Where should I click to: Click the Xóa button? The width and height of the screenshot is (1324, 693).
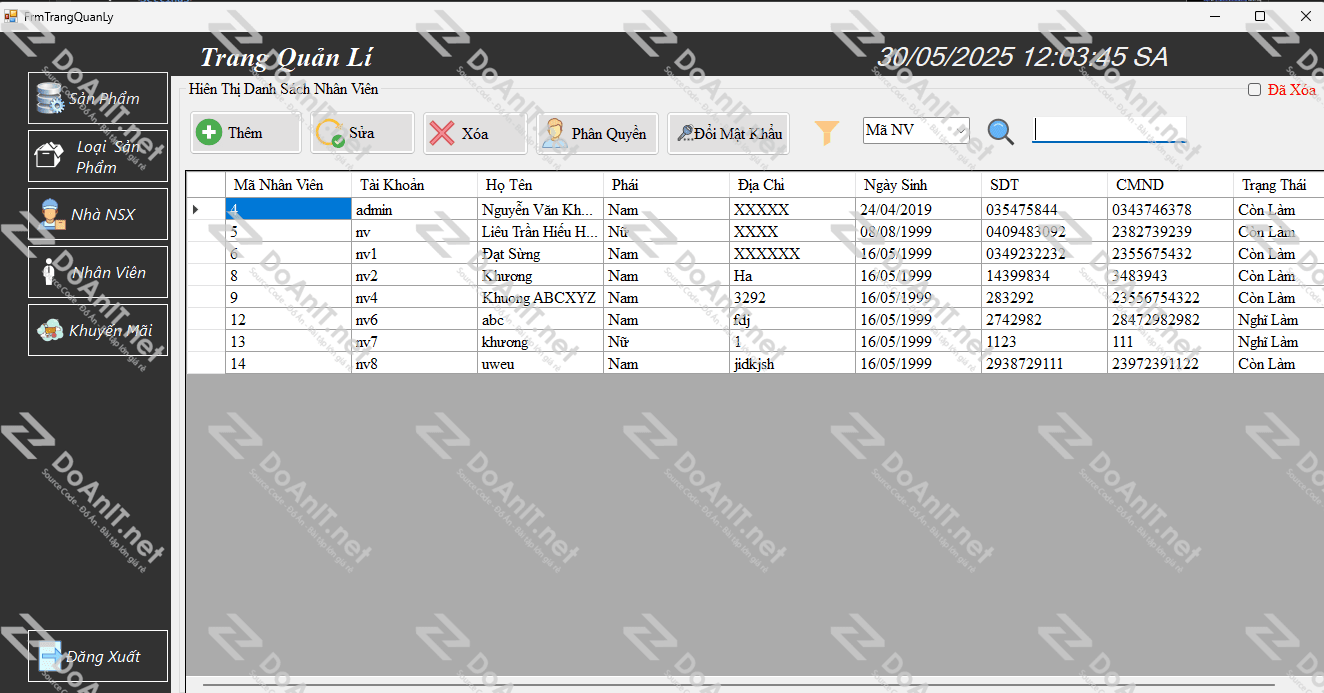click(475, 133)
